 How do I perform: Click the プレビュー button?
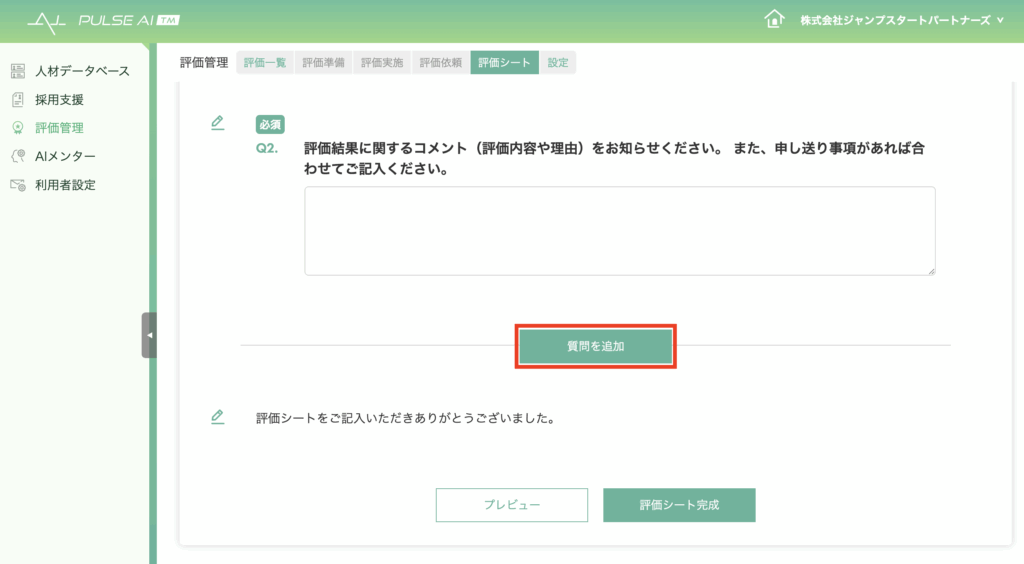(512, 505)
